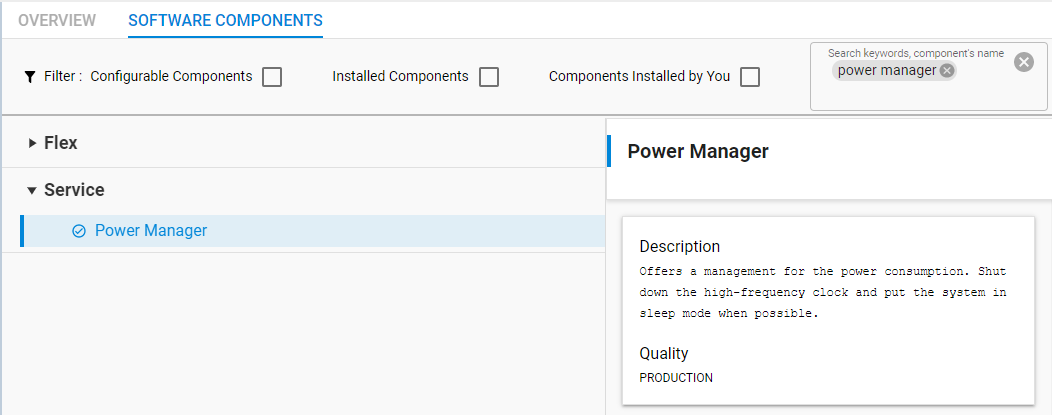Click the installed checkmark icon beside Power Manager
The height and width of the screenshot is (415, 1052).
click(x=79, y=231)
